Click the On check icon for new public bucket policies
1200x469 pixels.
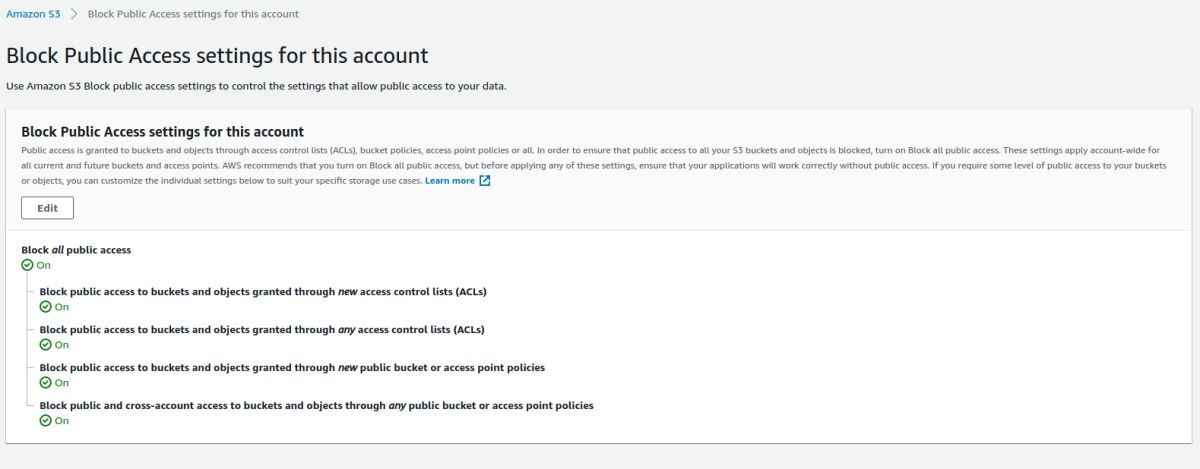click(x=45, y=382)
